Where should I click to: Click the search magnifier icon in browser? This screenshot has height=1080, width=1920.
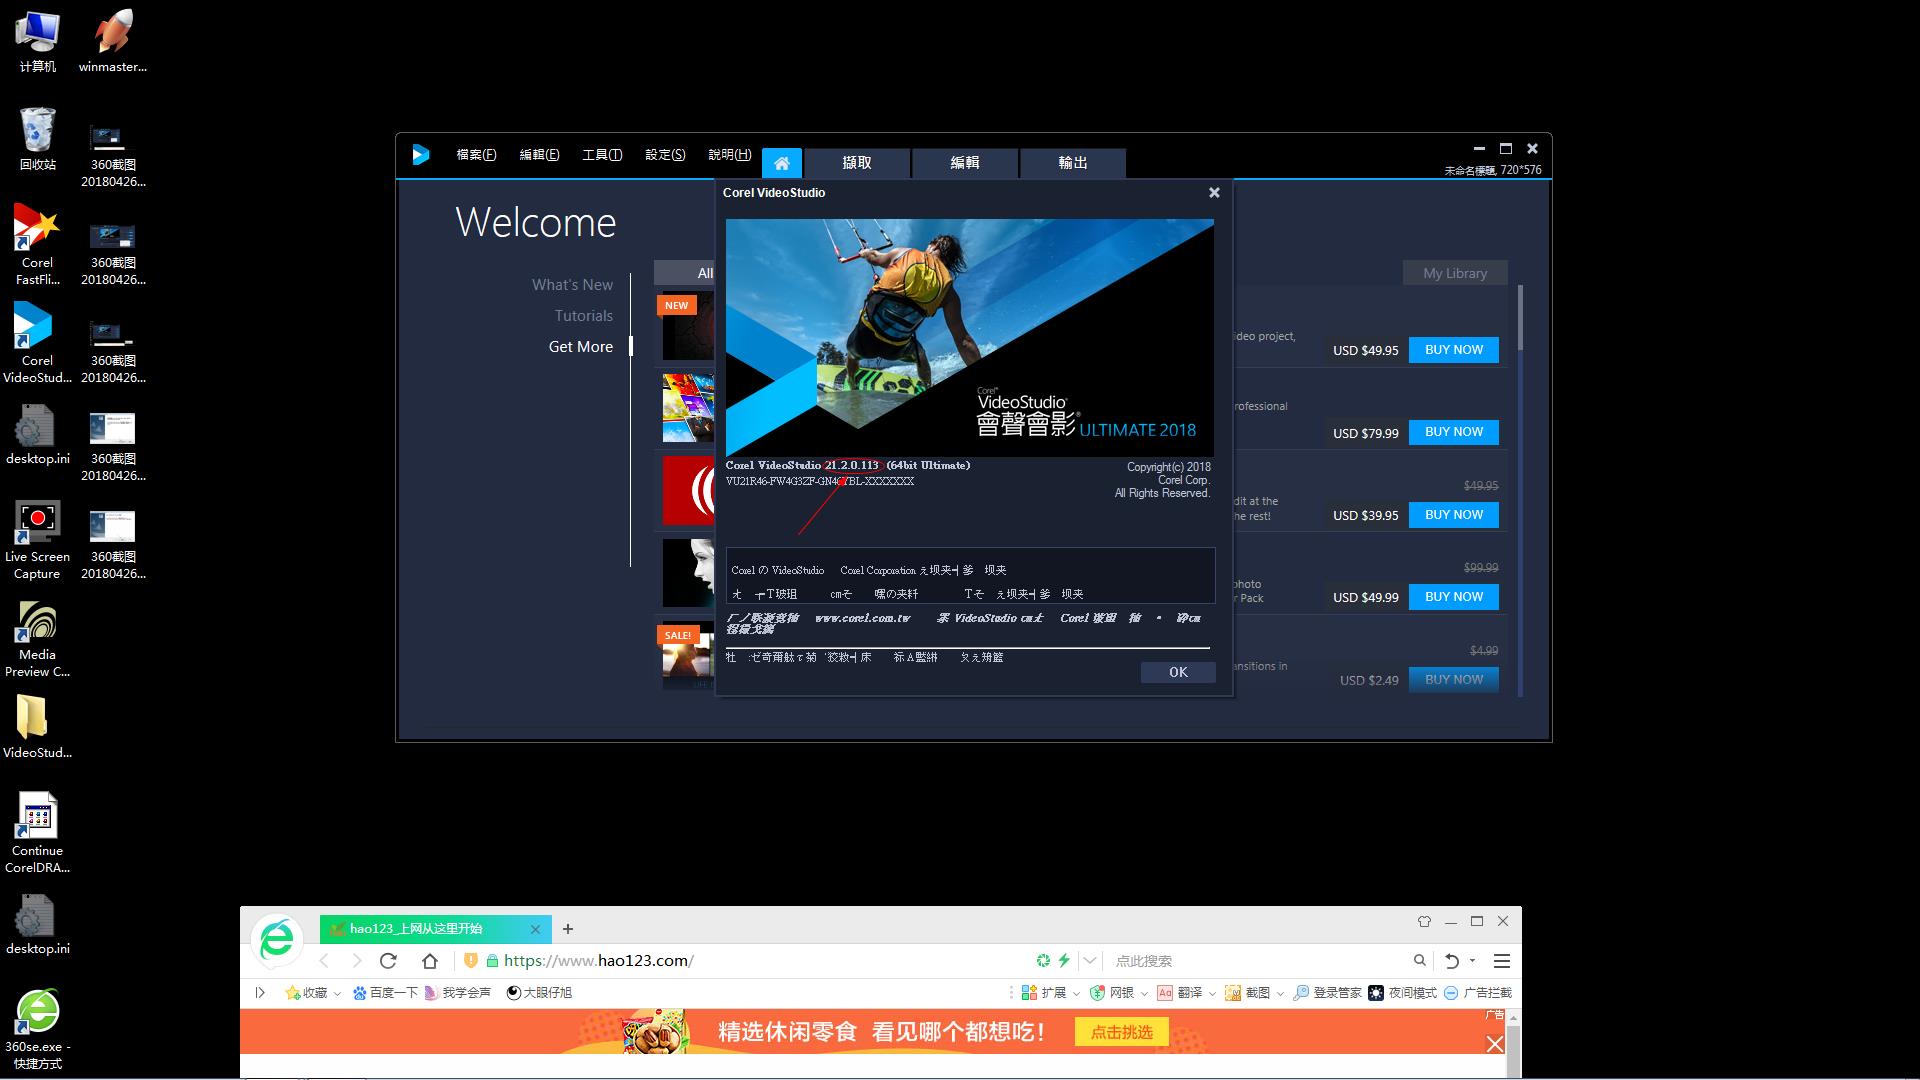(x=1419, y=961)
